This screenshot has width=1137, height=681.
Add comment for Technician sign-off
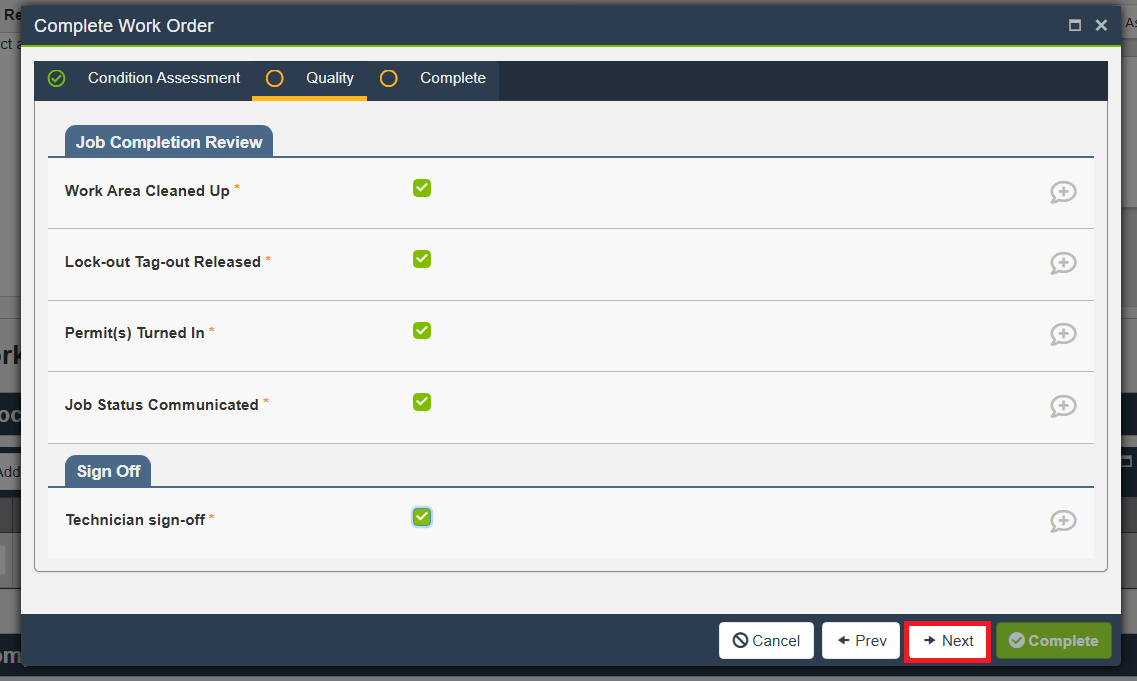[x=1062, y=521]
